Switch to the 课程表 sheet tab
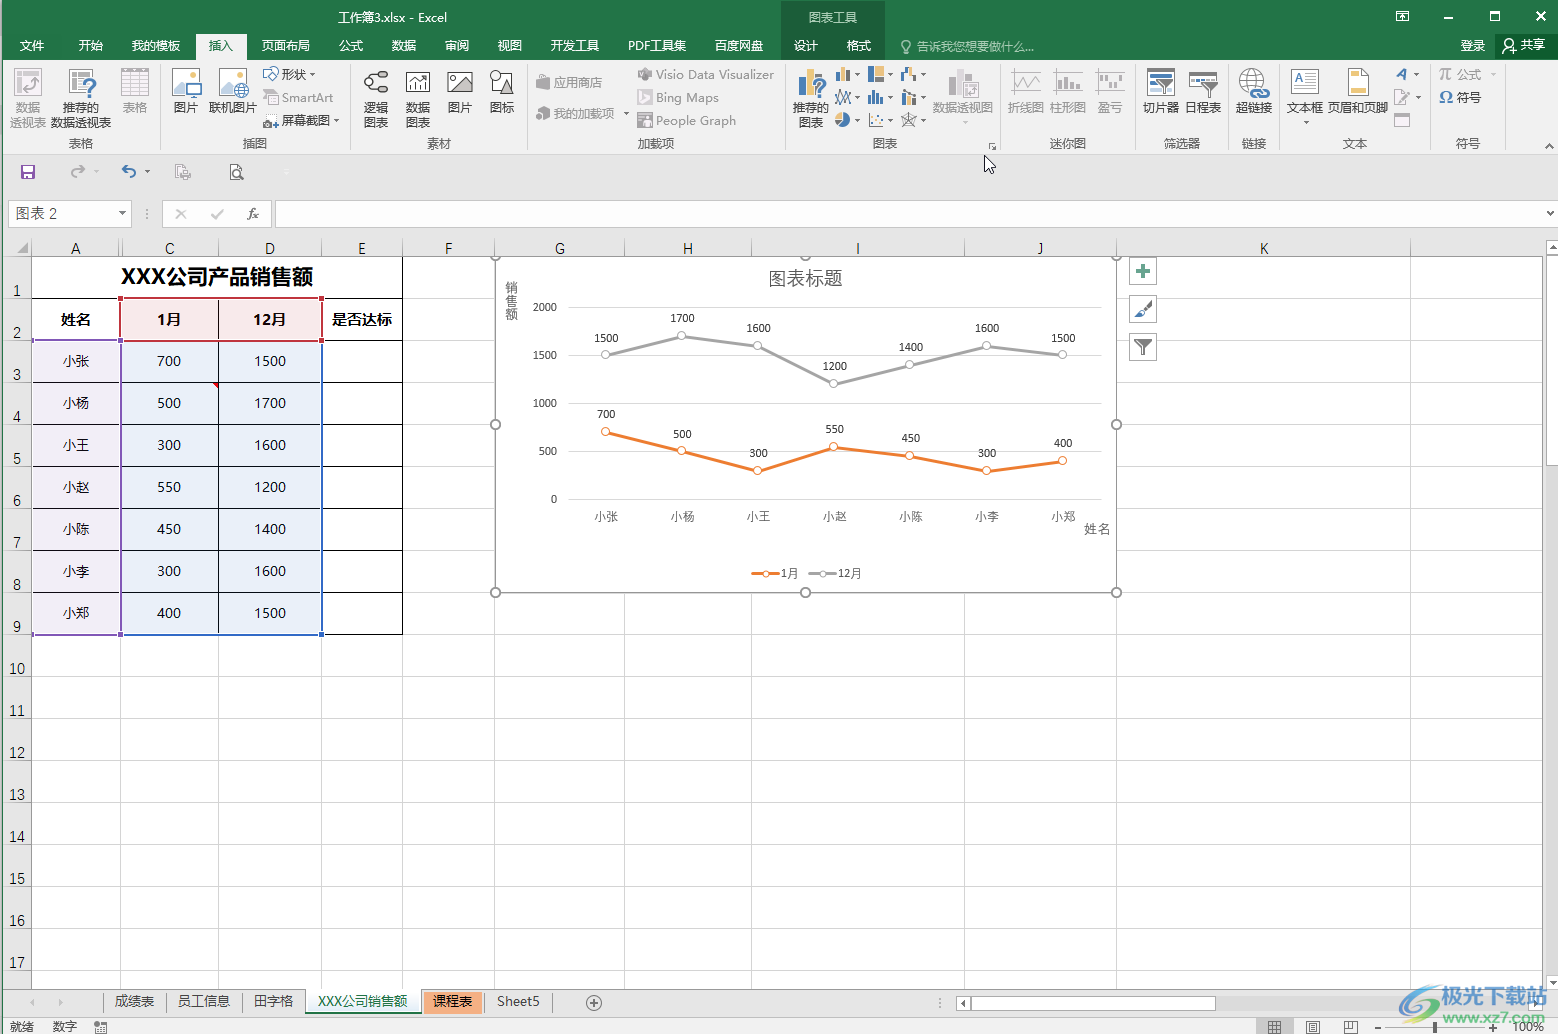 pyautogui.click(x=452, y=1001)
